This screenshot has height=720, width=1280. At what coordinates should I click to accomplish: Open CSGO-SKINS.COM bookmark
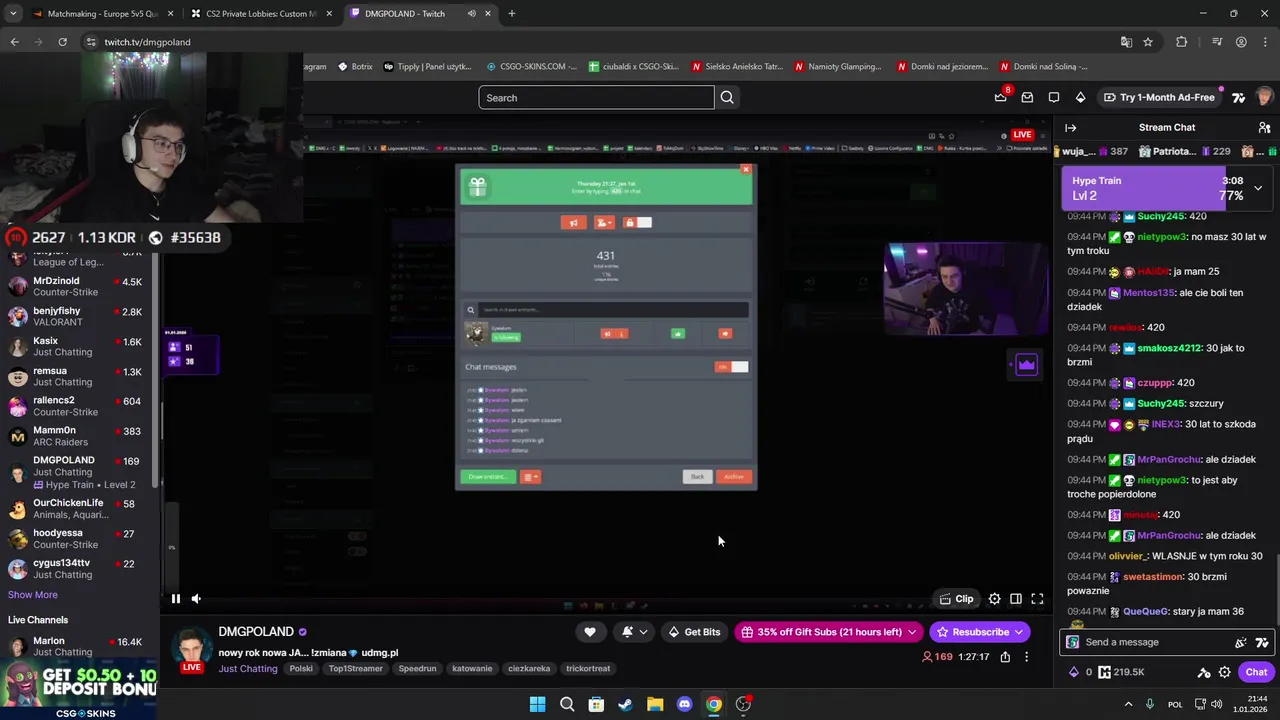click(x=531, y=66)
